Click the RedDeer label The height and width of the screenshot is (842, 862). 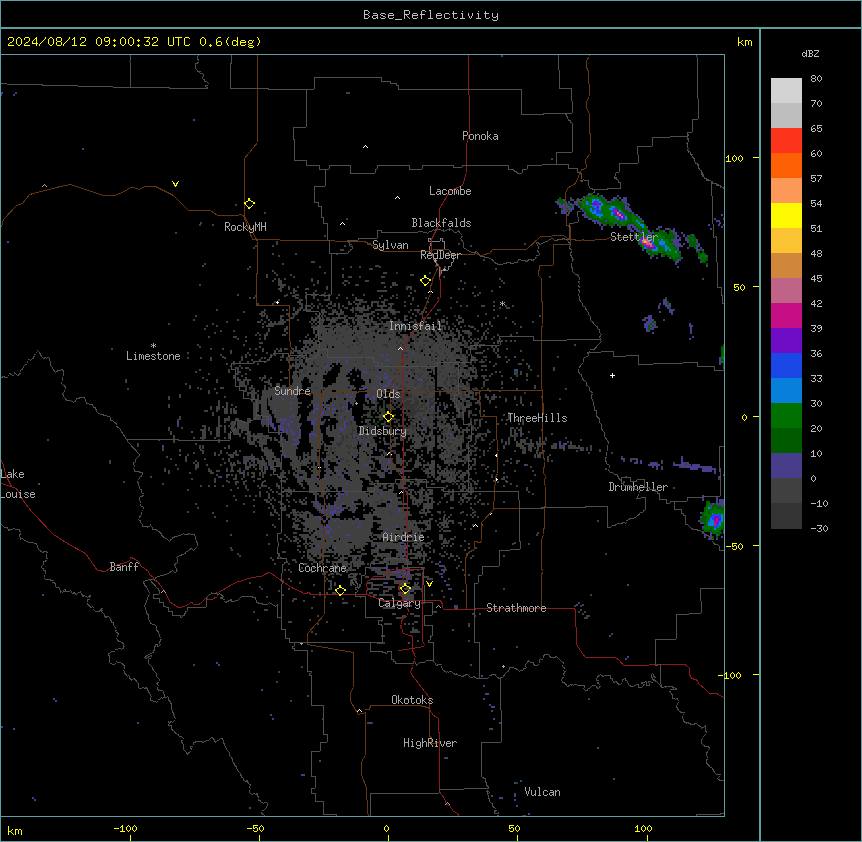tap(440, 255)
